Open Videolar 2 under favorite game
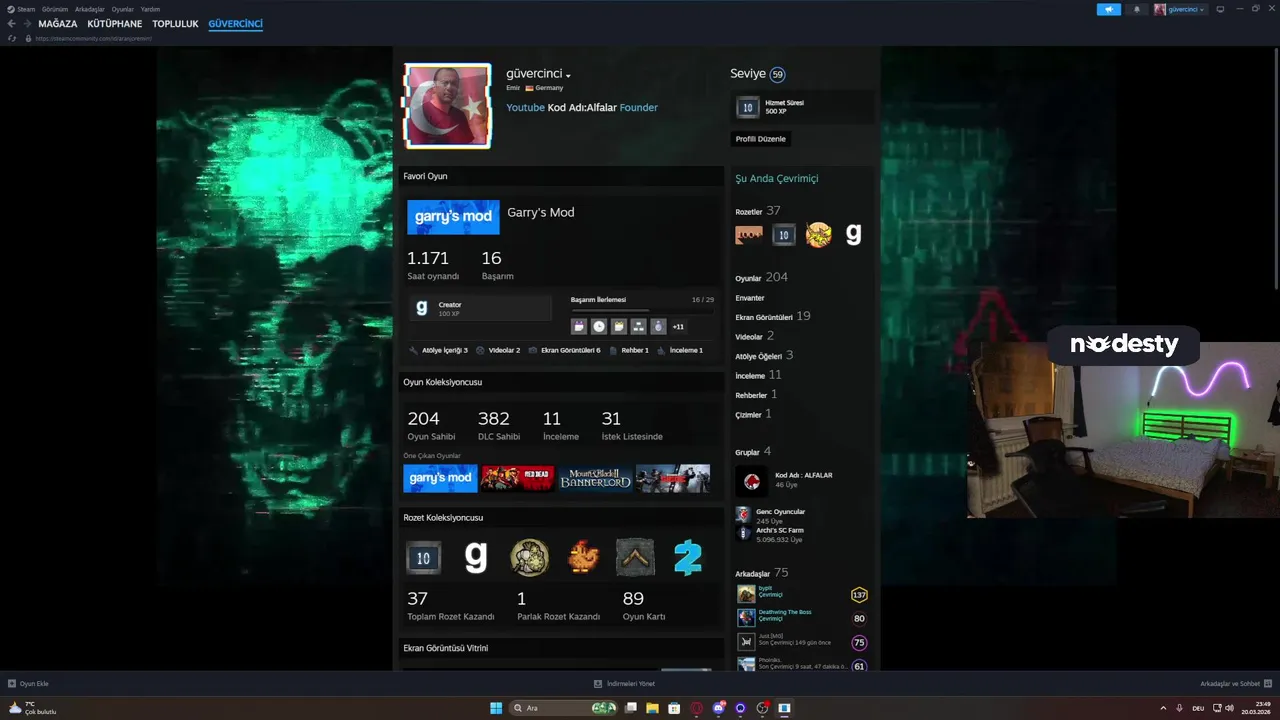Screen dimensions: 1280x720 pos(498,350)
